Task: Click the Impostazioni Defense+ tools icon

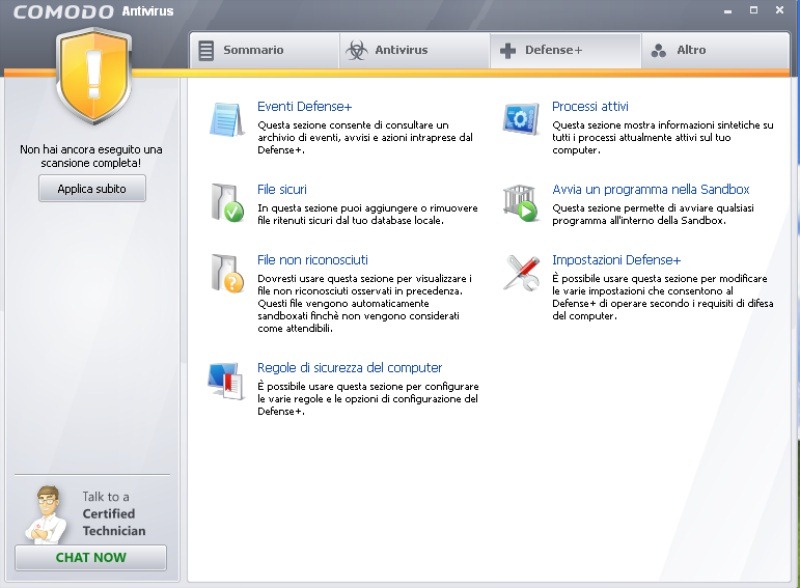Action: click(521, 273)
